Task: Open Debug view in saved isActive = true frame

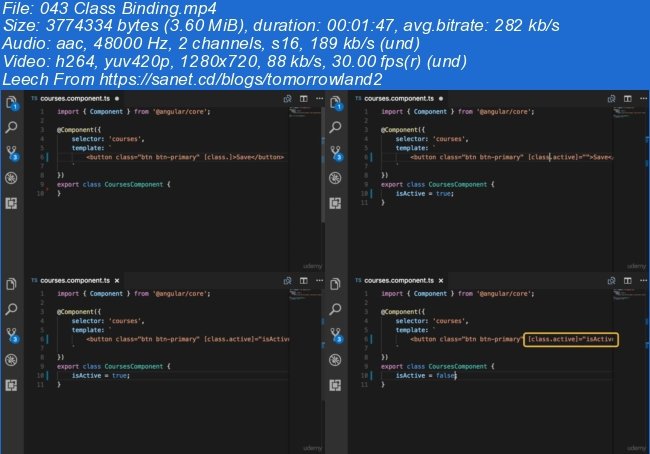Action: [x=11, y=360]
